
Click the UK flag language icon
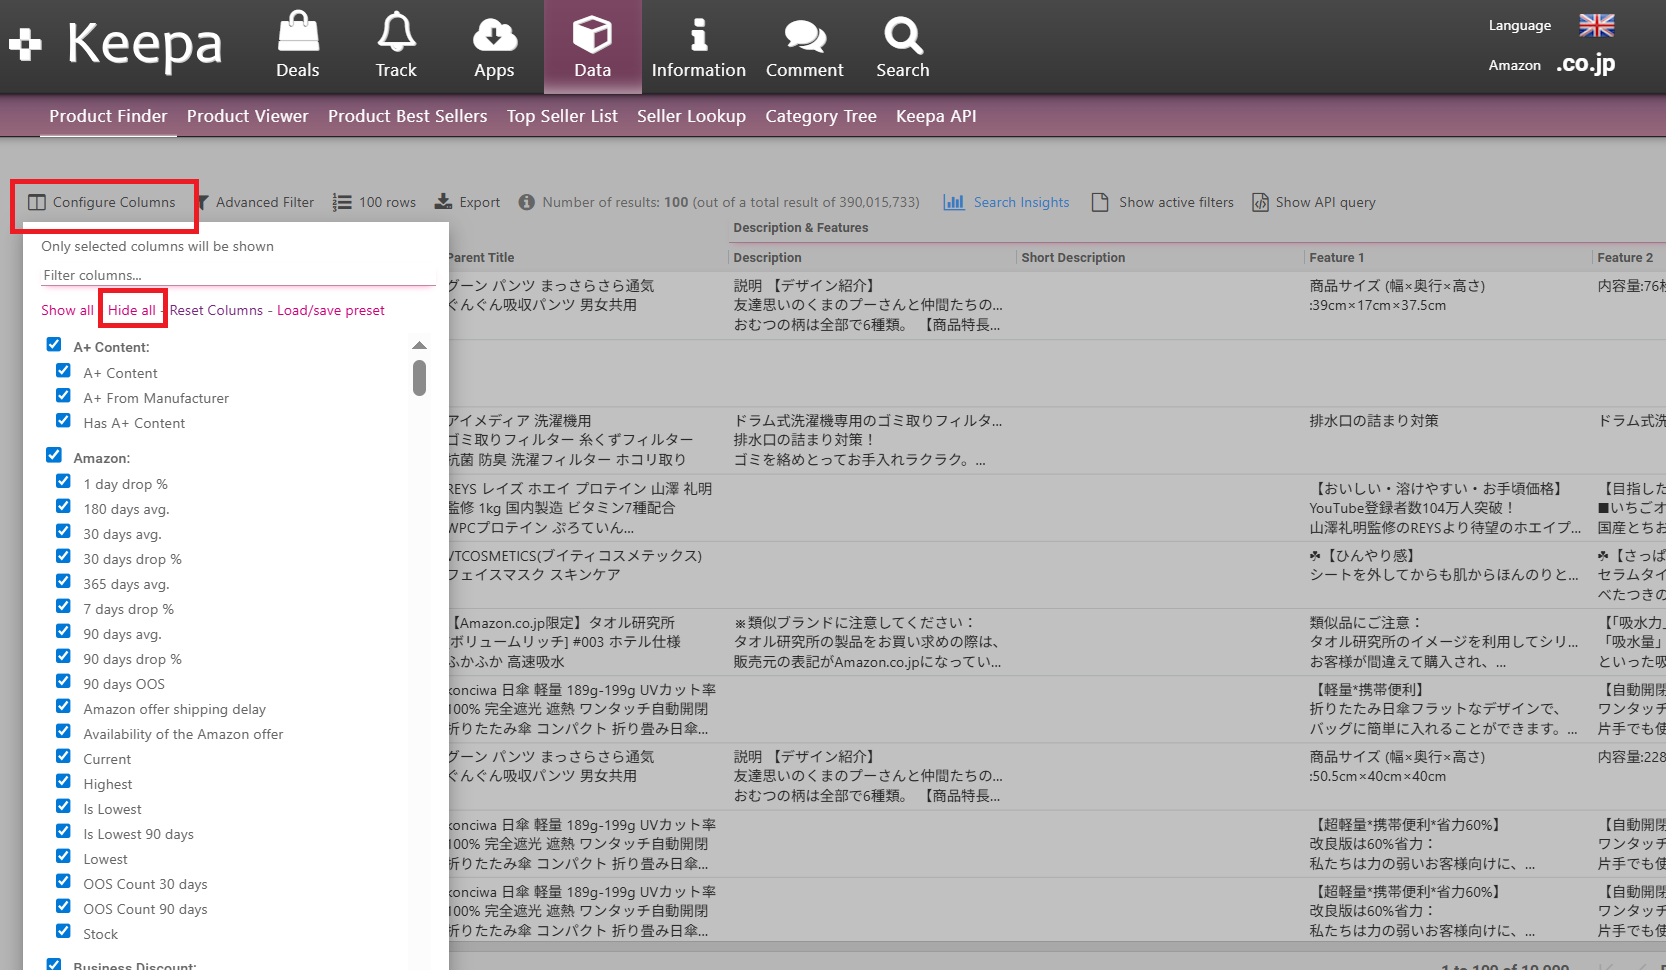point(1596,25)
